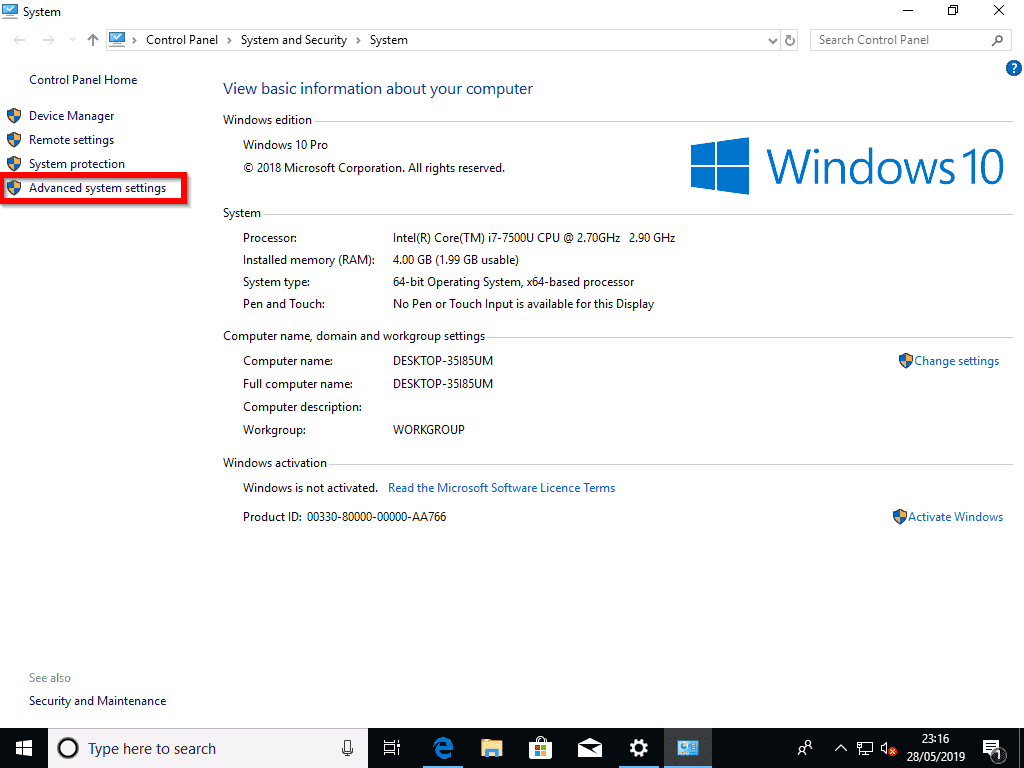This screenshot has width=1024, height=768.
Task: Go to Control Panel Home
Action: tap(83, 80)
